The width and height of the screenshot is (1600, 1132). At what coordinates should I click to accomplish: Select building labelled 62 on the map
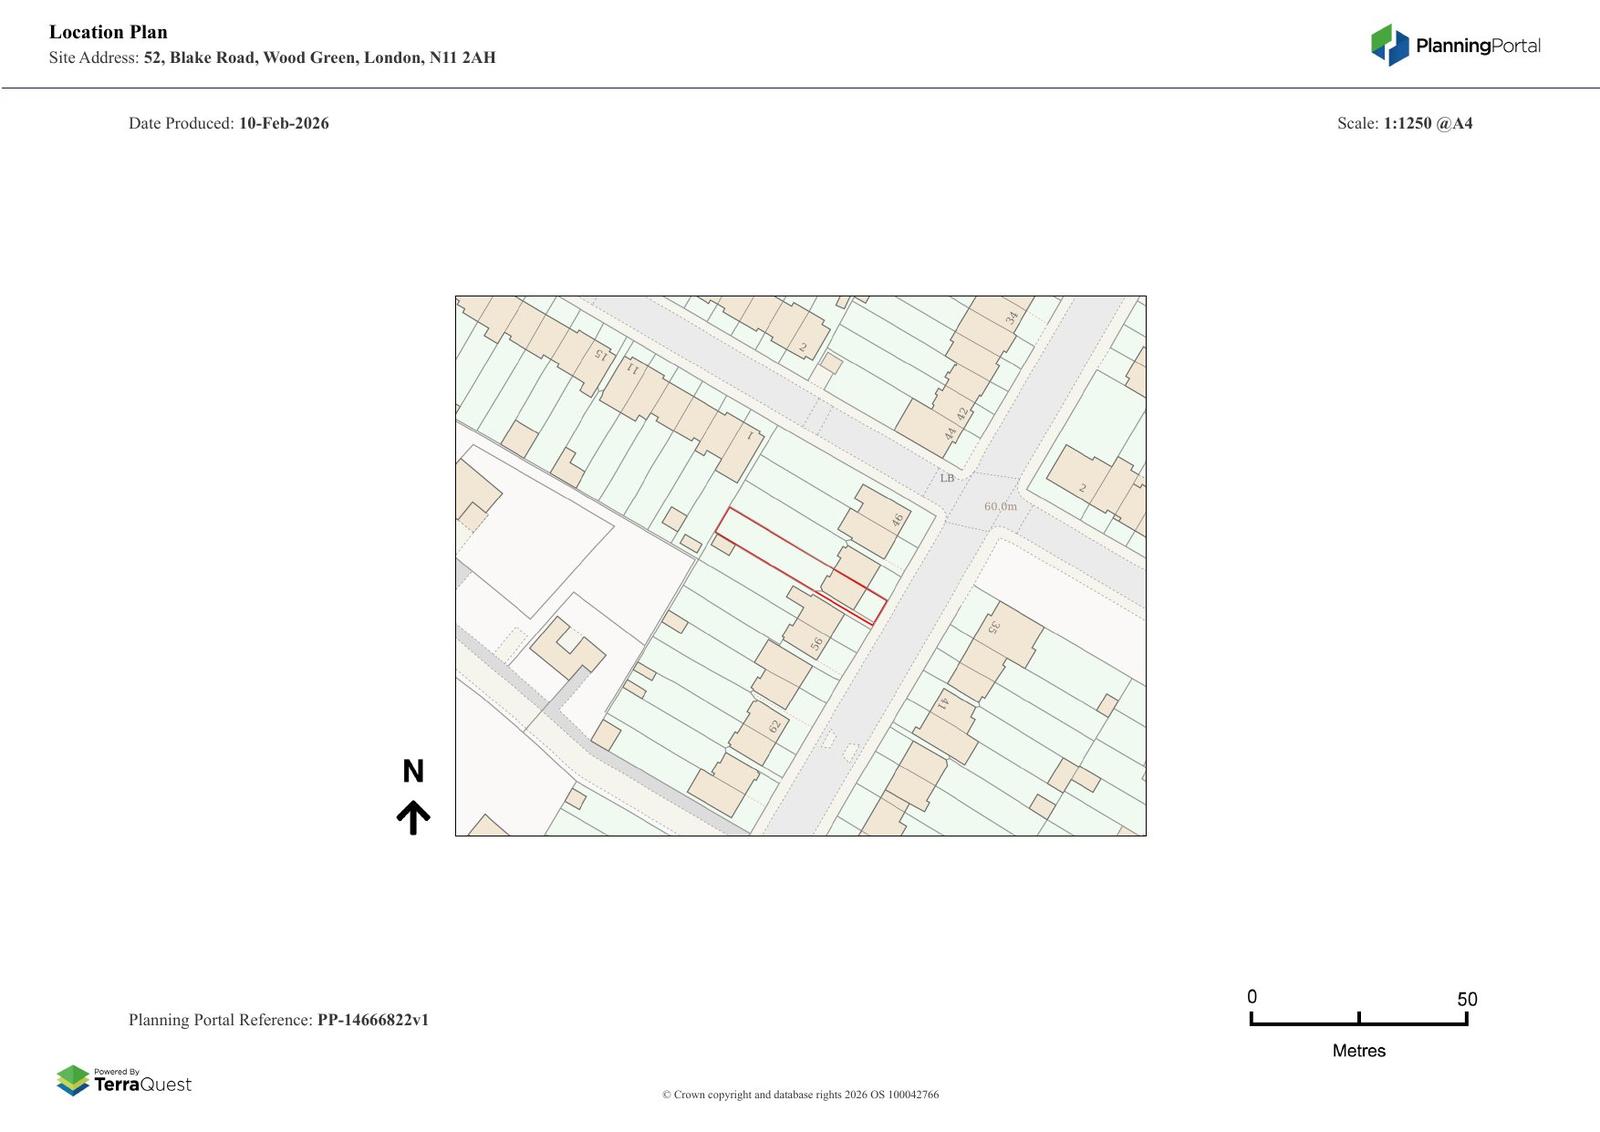[x=773, y=726]
